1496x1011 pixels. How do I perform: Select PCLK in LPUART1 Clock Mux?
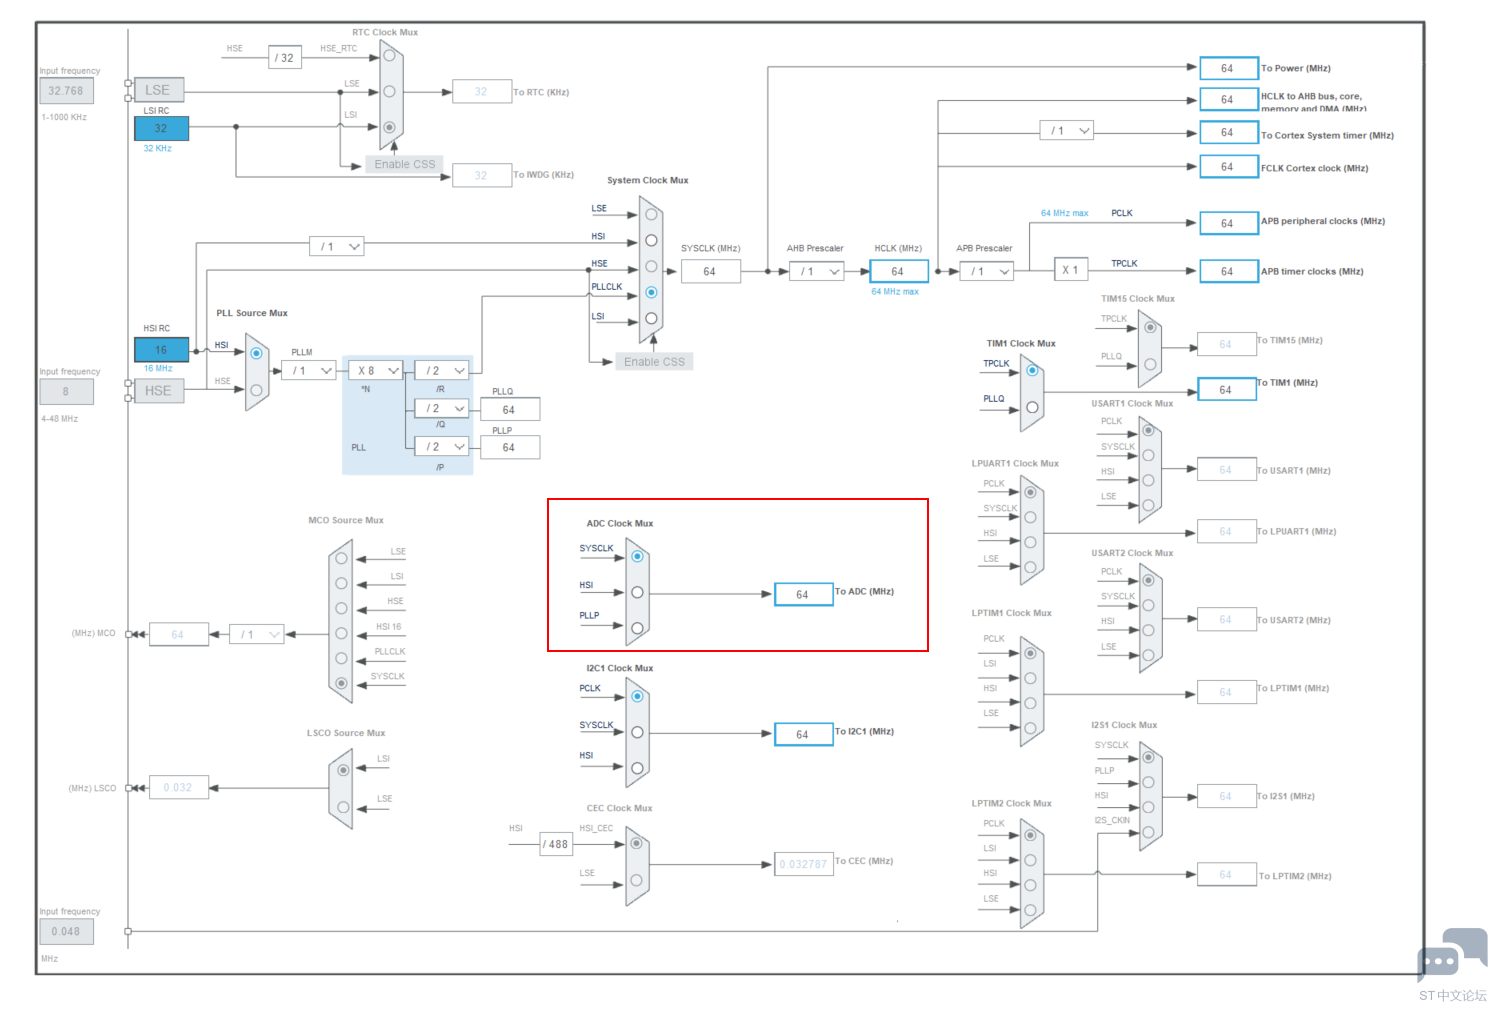coord(1030,492)
